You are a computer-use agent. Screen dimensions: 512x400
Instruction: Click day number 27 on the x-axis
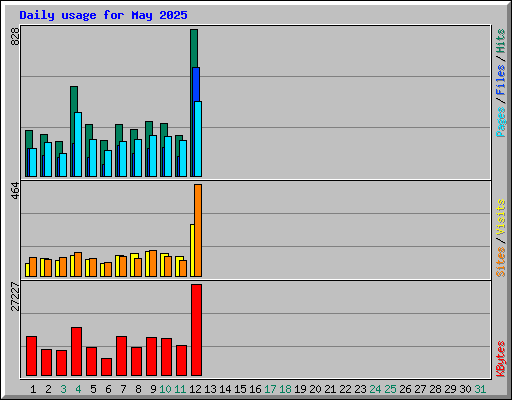pos(420,389)
